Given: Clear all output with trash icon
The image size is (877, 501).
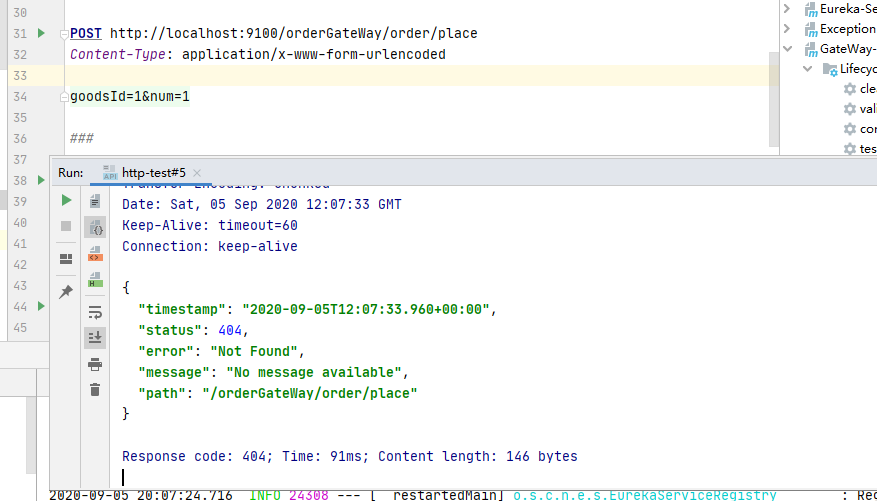Looking at the screenshot, I should click(x=95, y=390).
